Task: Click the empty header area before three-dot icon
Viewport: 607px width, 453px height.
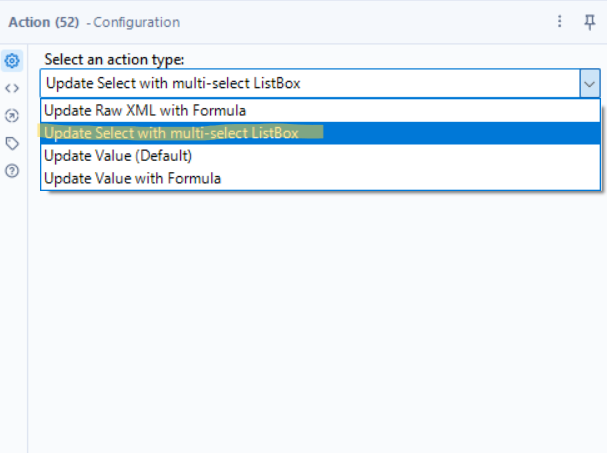Action: tap(400, 21)
